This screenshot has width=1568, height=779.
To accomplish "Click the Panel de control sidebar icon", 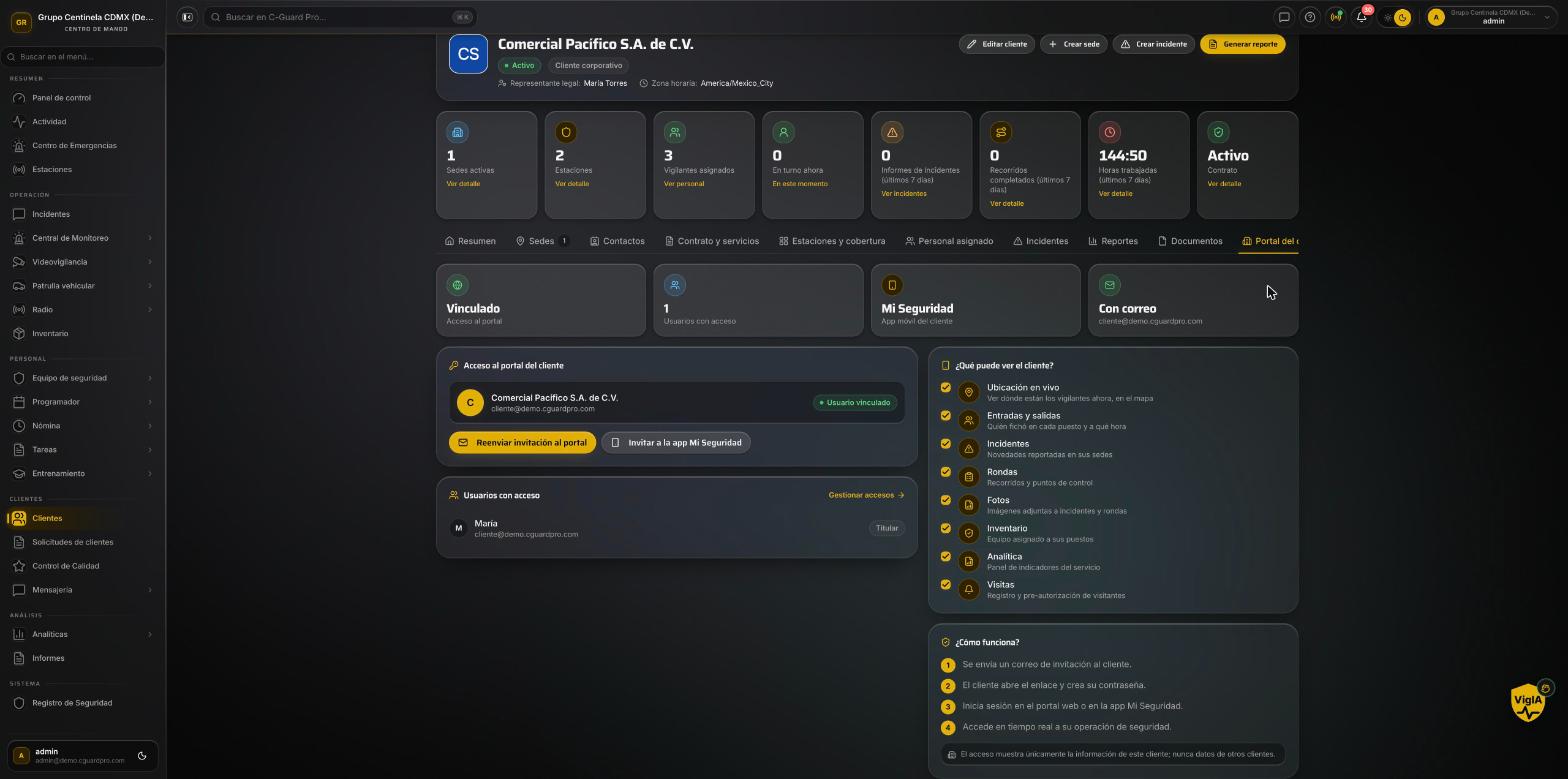I will point(19,98).
